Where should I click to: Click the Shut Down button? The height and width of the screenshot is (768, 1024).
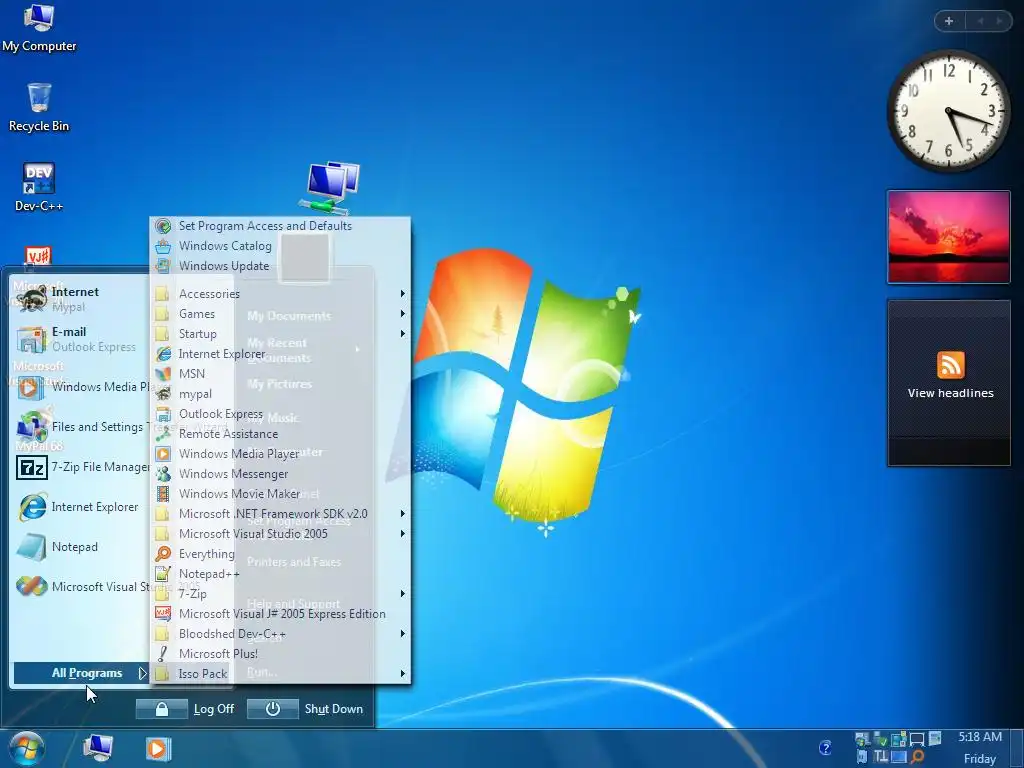pyautogui.click(x=306, y=709)
